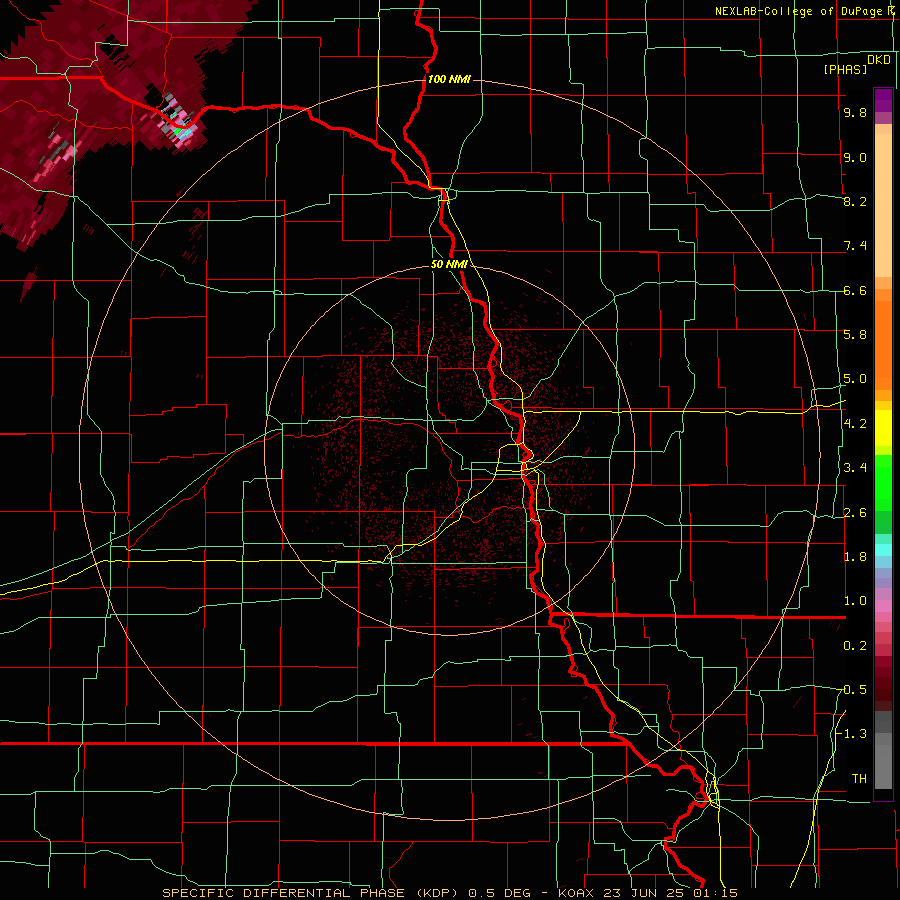
Task: Click the 100 NMI range ring label
Action: 449,79
